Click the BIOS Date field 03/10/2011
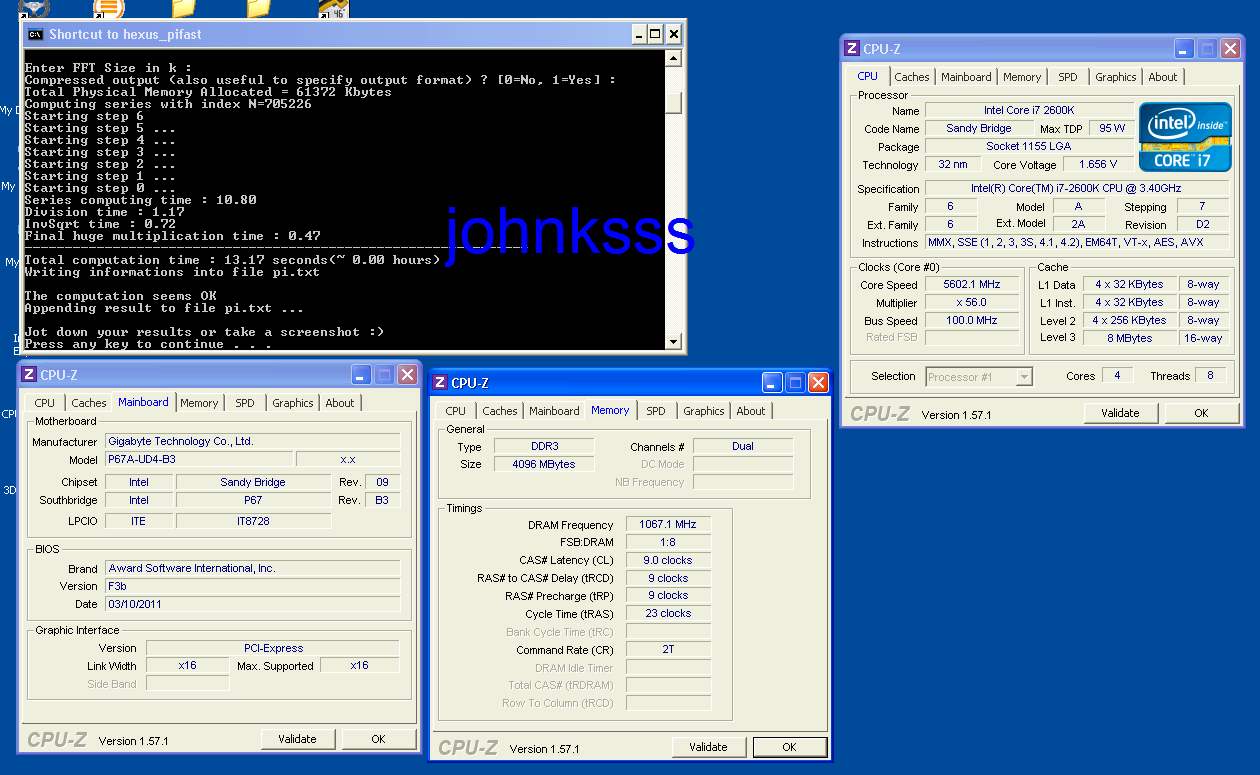The image size is (1260, 775). [252, 604]
